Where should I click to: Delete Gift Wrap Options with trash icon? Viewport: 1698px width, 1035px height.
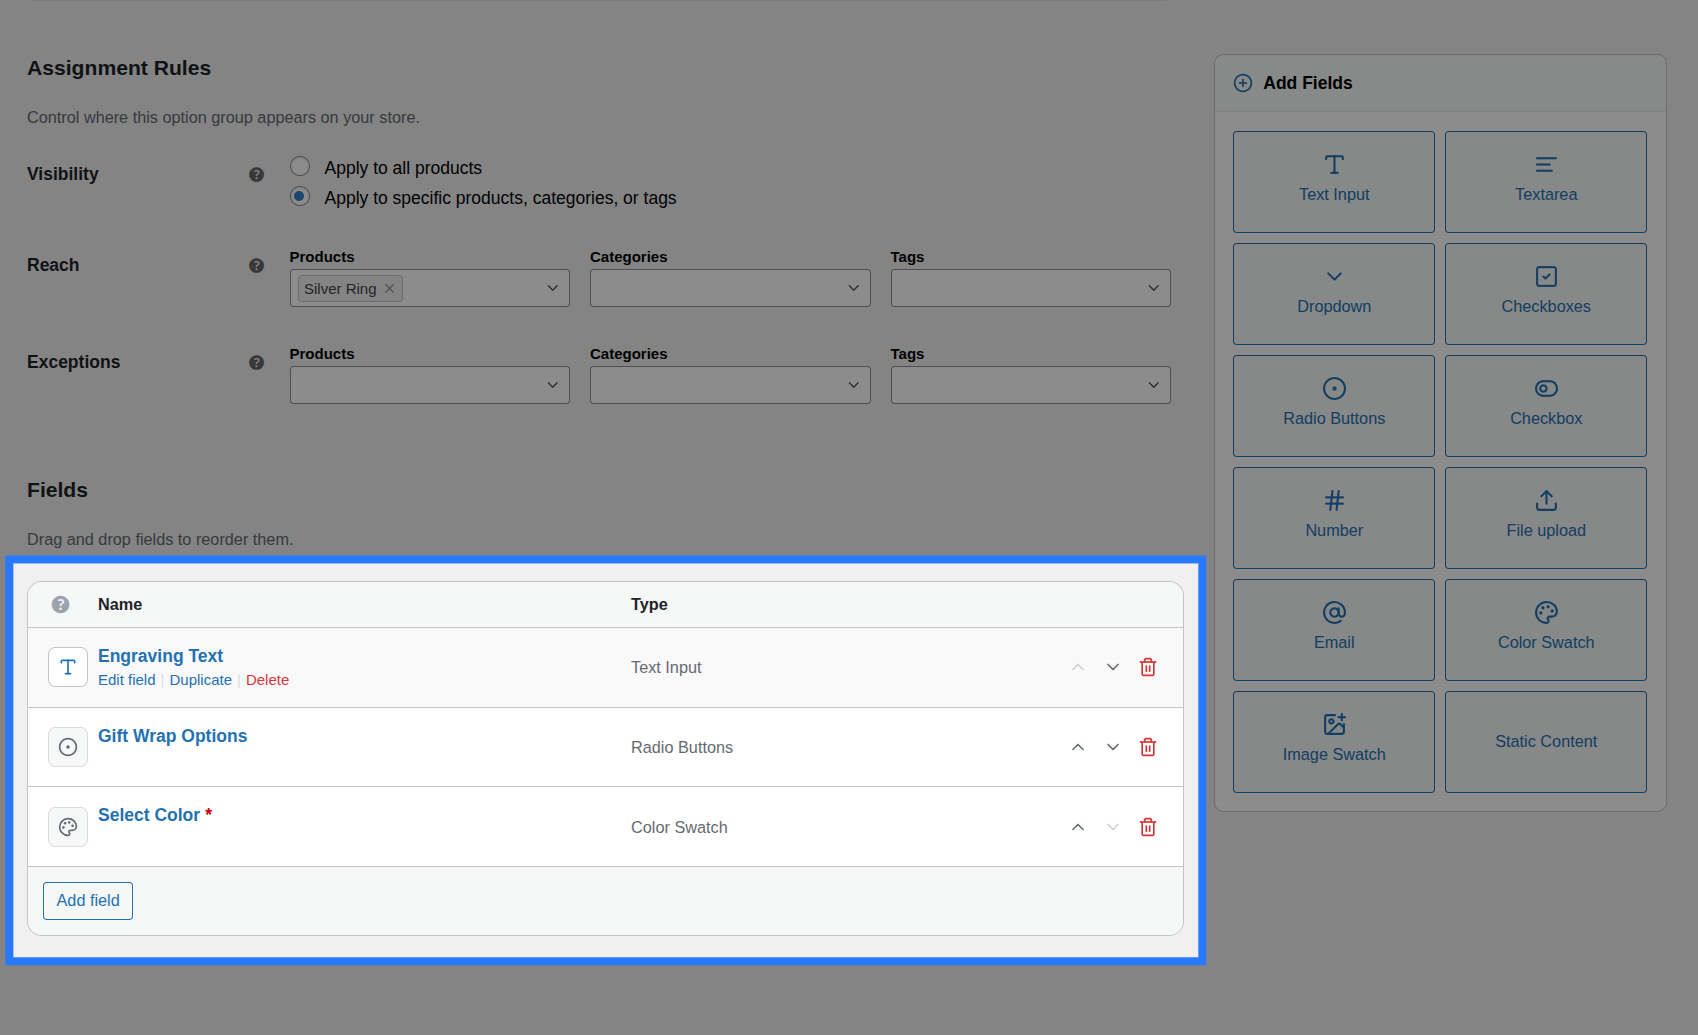coord(1148,747)
